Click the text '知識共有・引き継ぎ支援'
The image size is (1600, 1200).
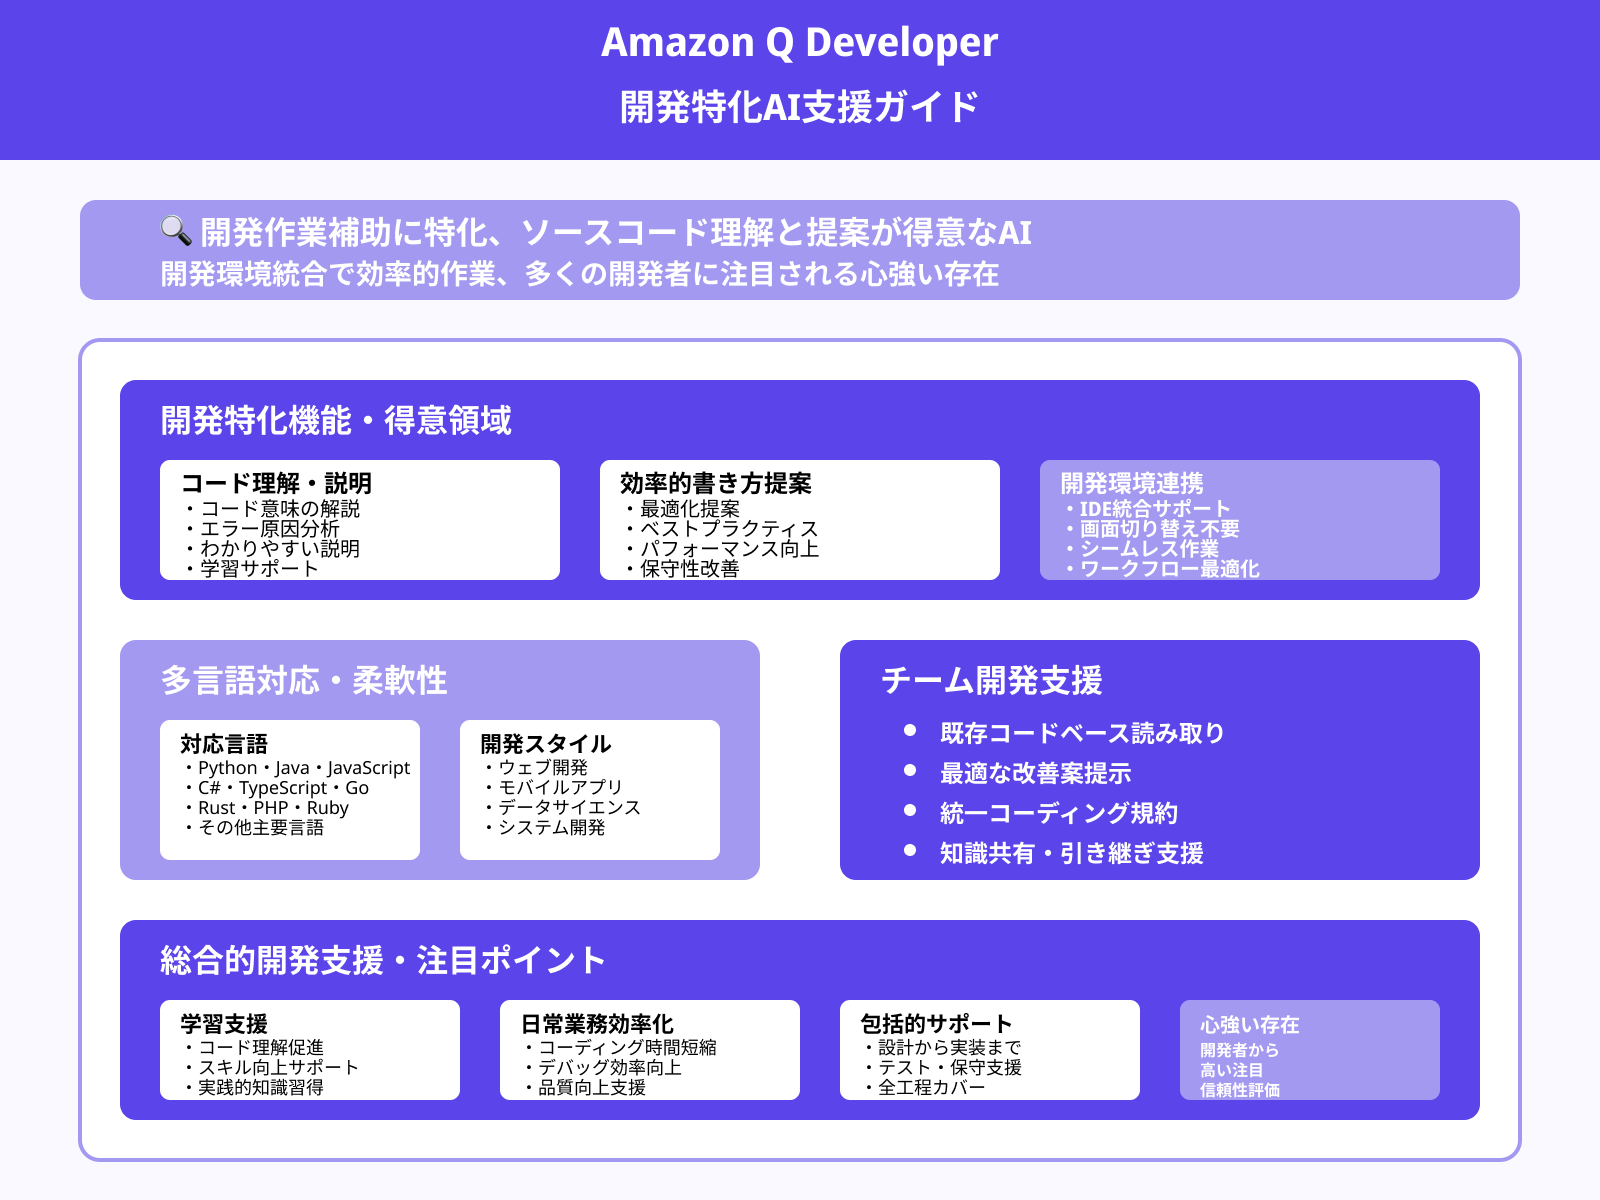click(x=1072, y=853)
